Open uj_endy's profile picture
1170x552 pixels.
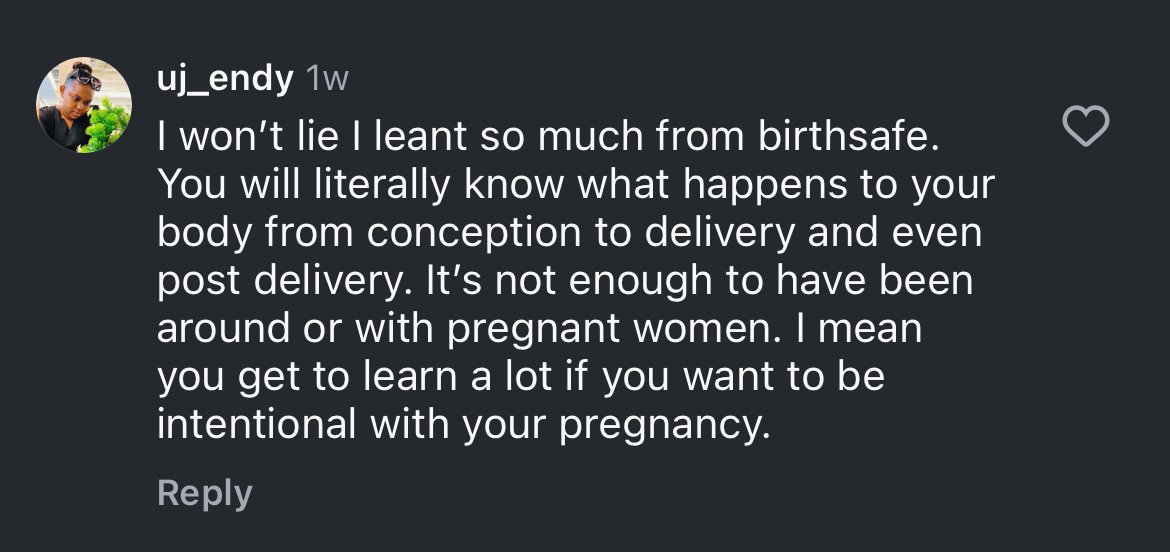[x=84, y=105]
